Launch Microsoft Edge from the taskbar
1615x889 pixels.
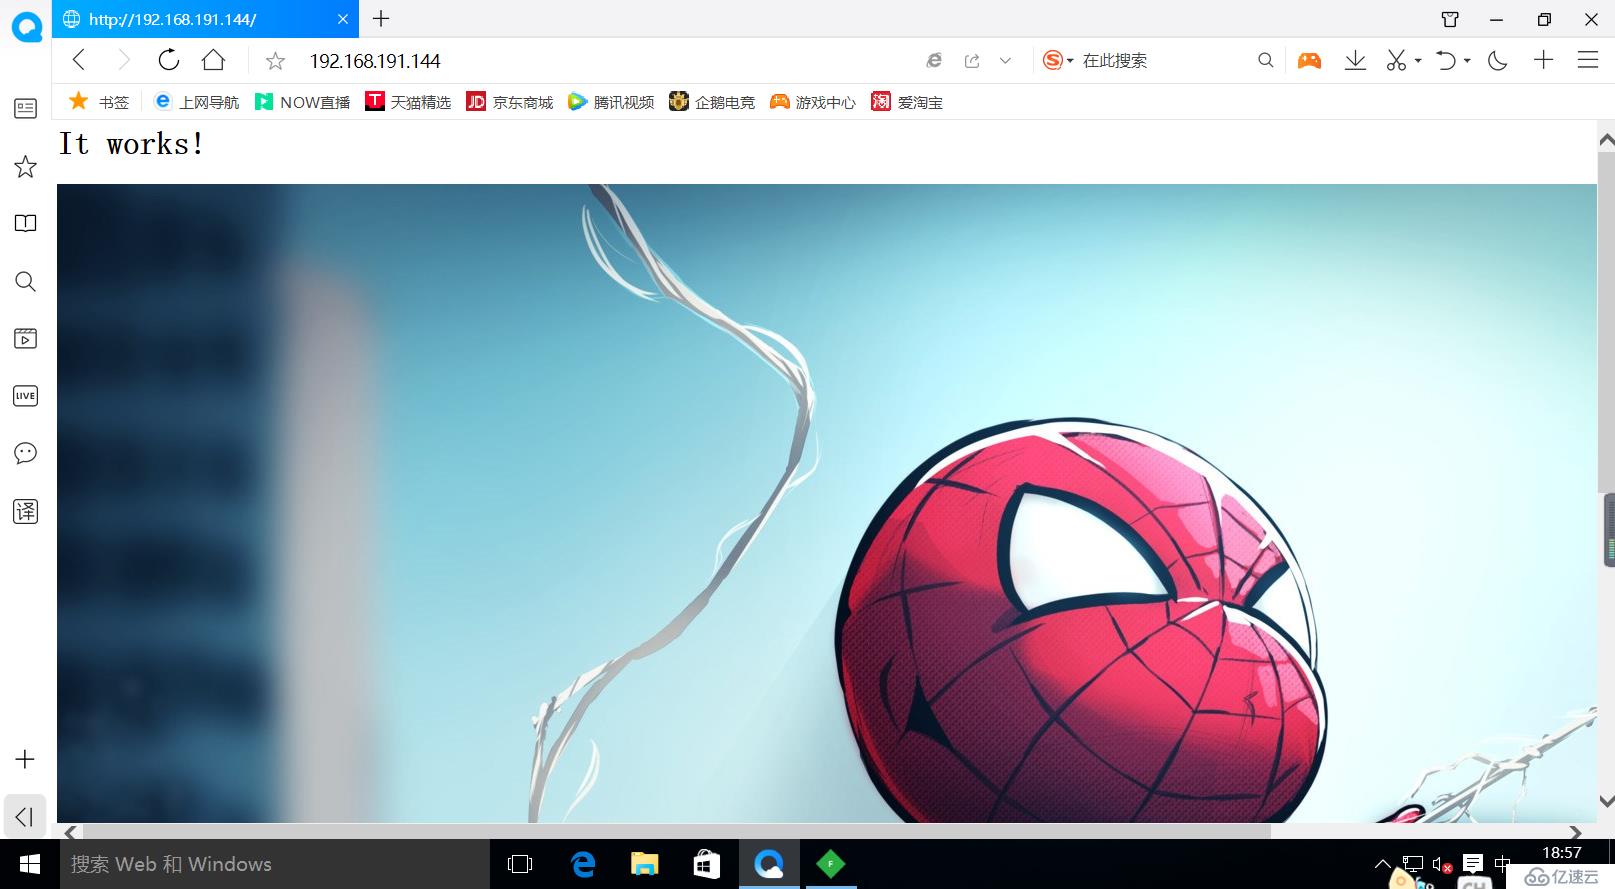(582, 864)
